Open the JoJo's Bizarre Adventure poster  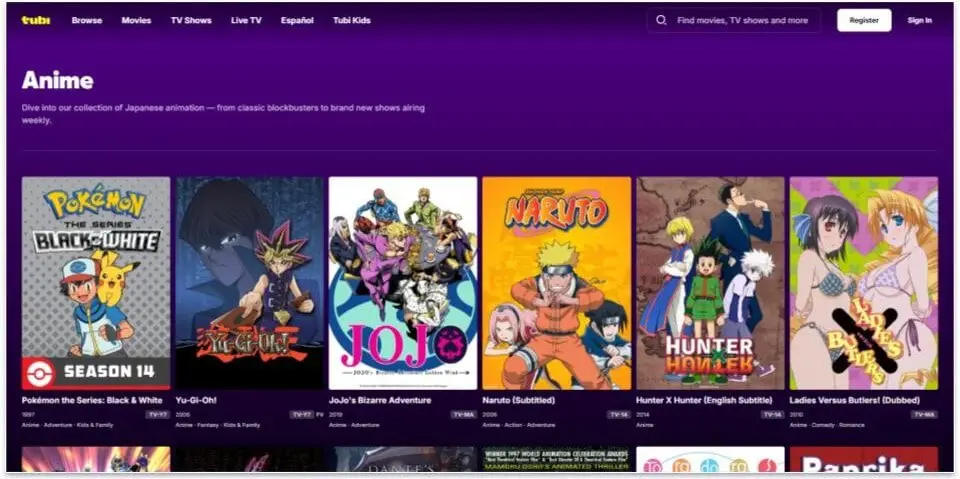[403, 283]
